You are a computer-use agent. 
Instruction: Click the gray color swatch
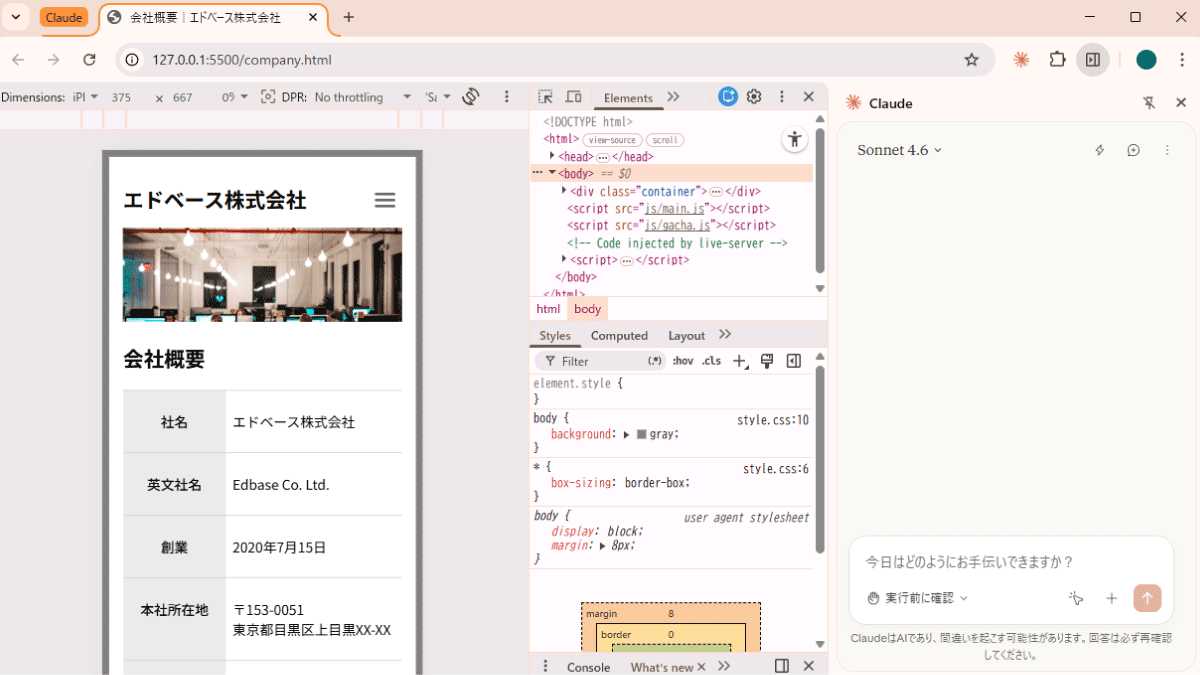point(642,434)
